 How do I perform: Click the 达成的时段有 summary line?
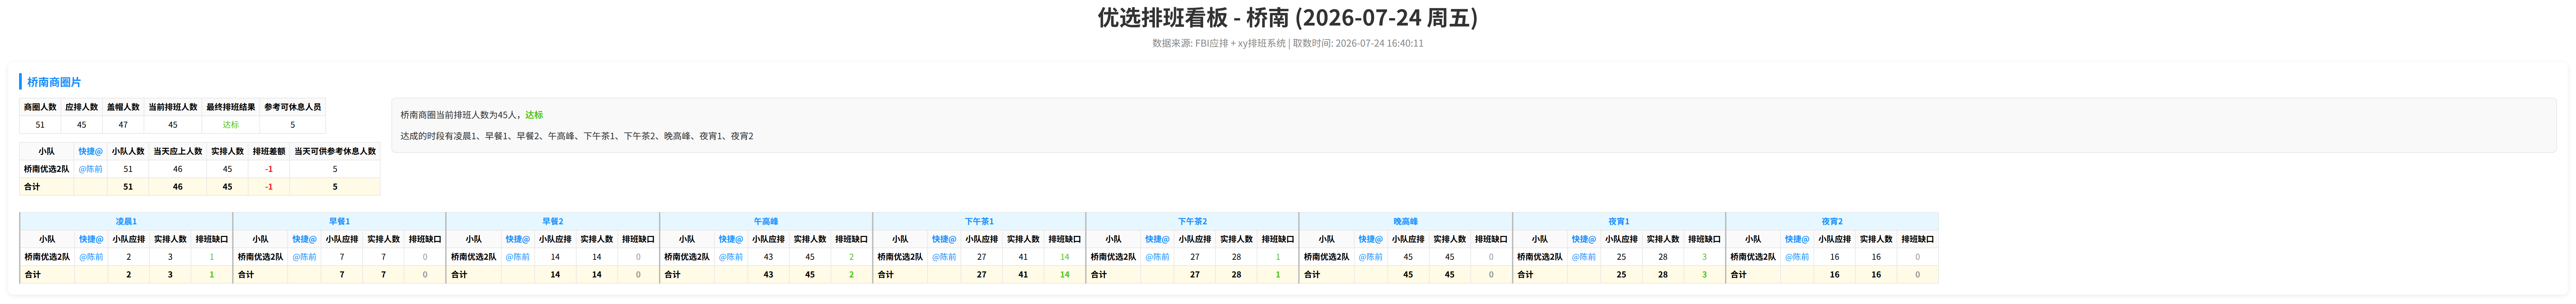pyautogui.click(x=577, y=136)
